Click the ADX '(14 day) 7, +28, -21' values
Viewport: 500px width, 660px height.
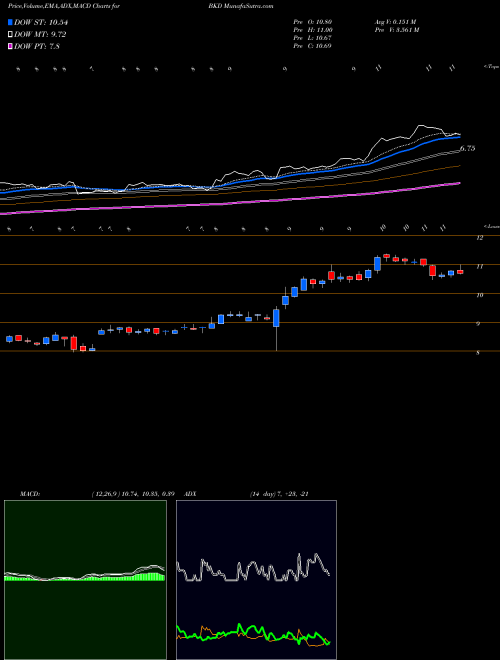[x=279, y=494]
